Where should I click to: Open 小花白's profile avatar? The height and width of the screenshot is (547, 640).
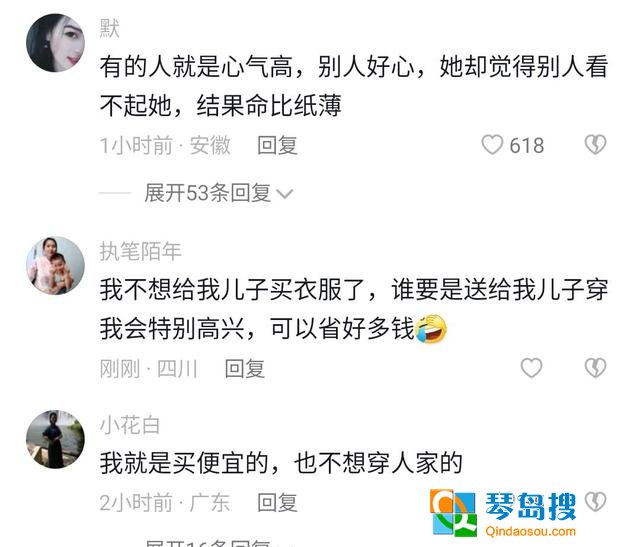tap(56, 439)
